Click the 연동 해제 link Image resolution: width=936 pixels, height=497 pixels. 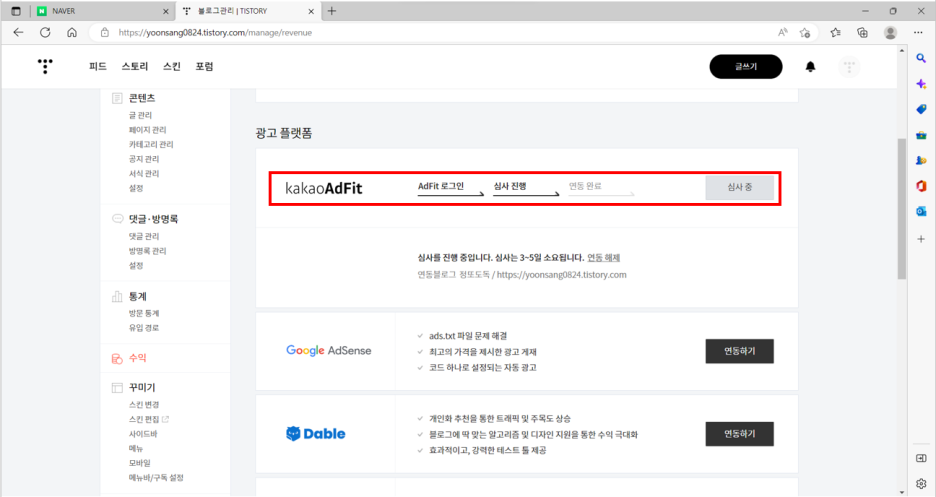[604, 258]
